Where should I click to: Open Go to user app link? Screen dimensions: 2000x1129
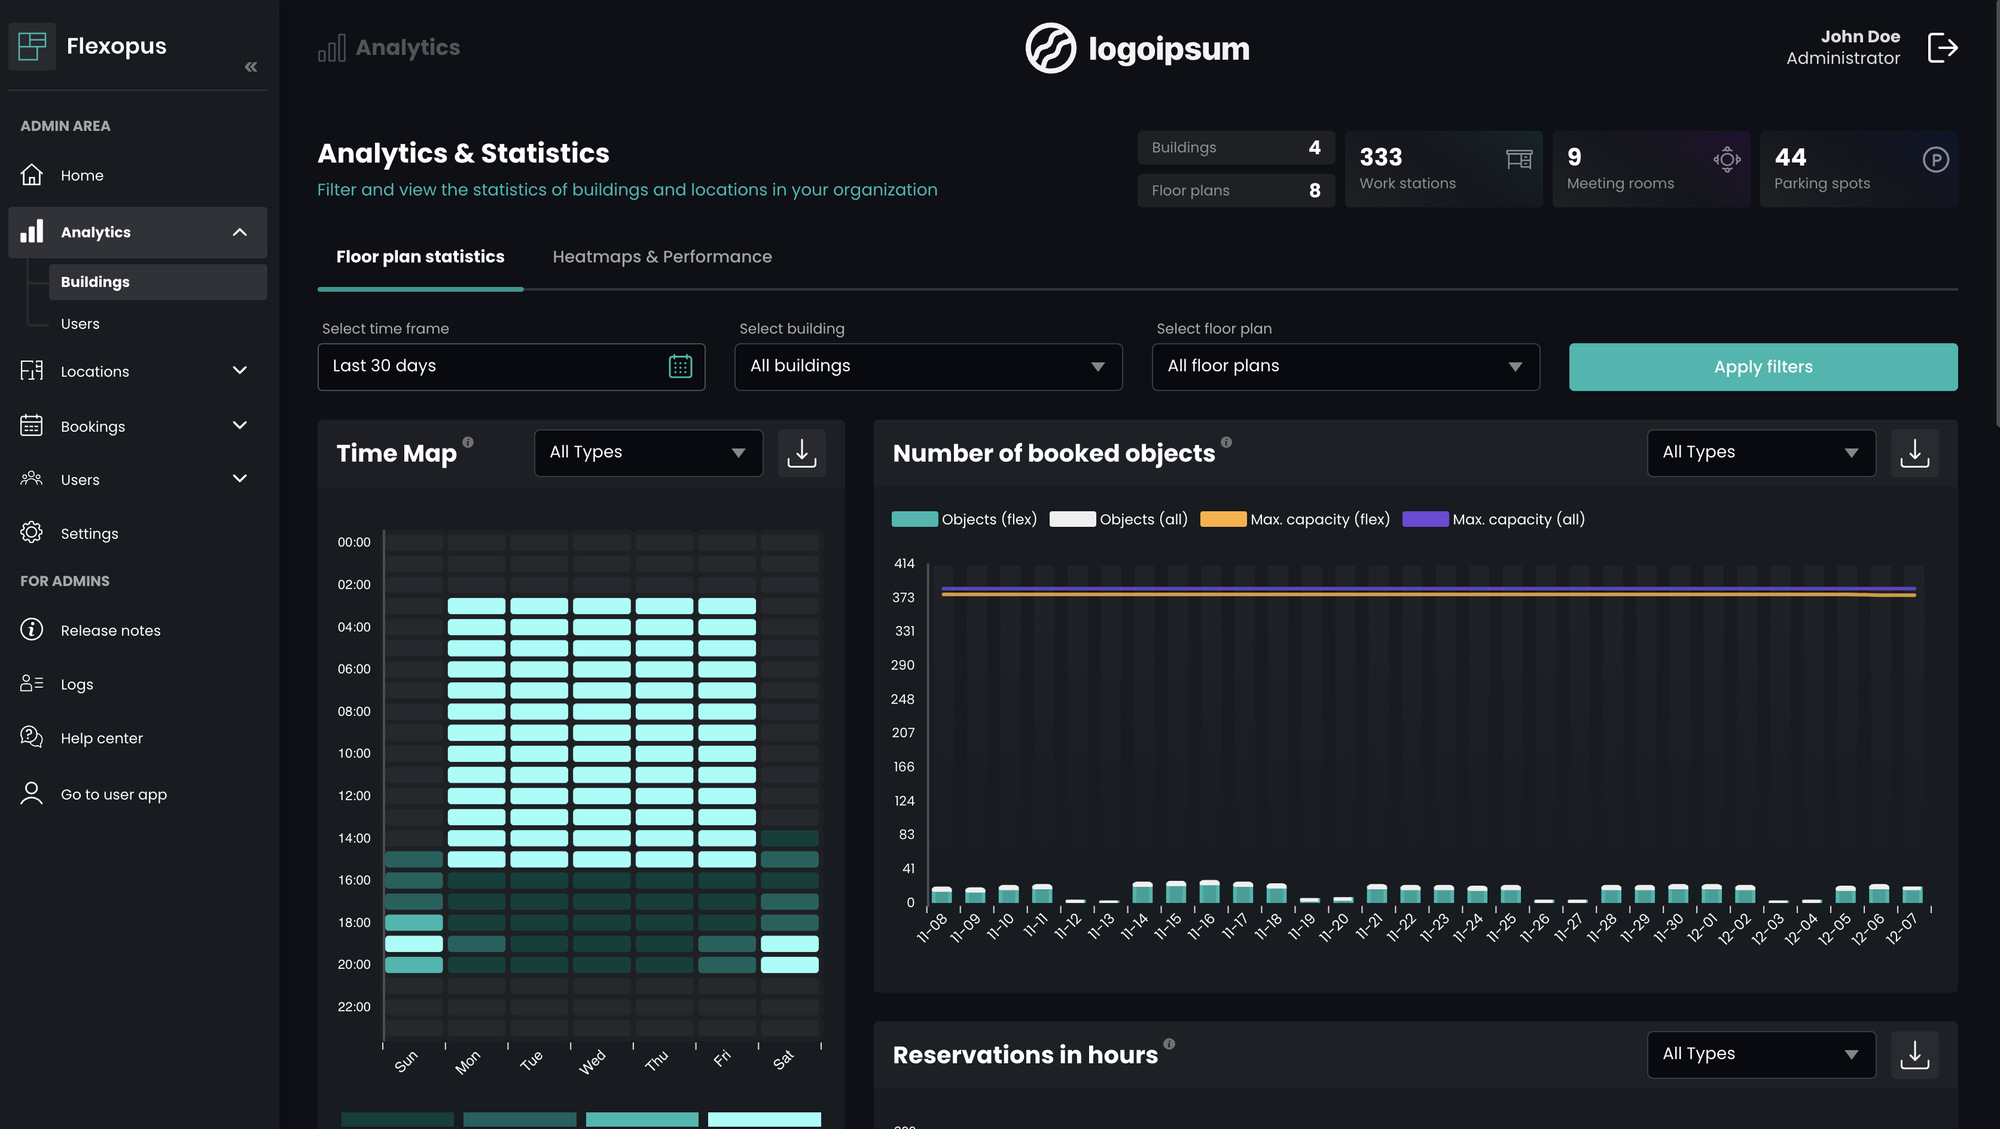(113, 795)
